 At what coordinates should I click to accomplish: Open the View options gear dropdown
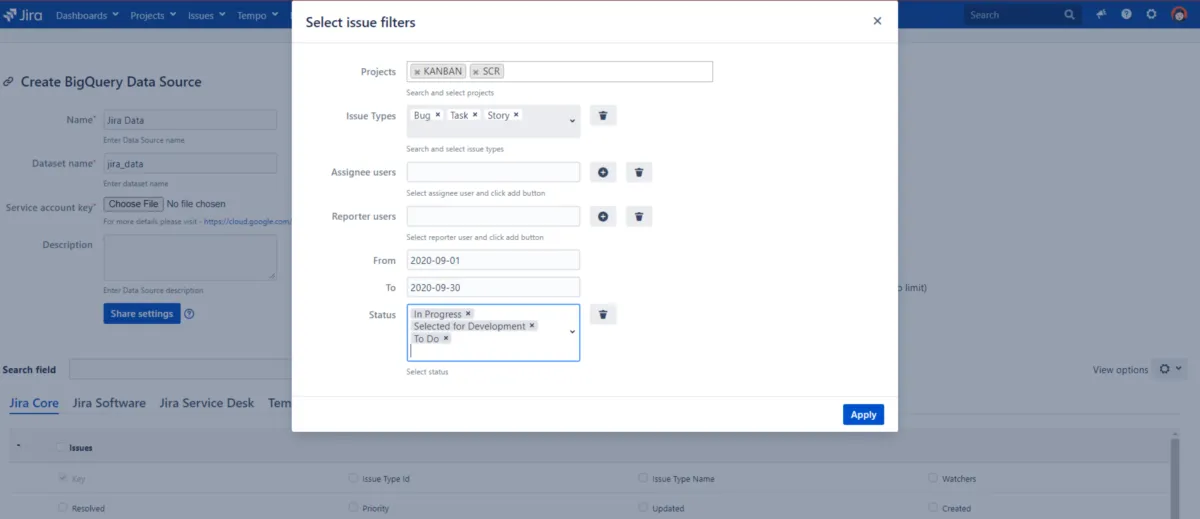tap(1170, 369)
